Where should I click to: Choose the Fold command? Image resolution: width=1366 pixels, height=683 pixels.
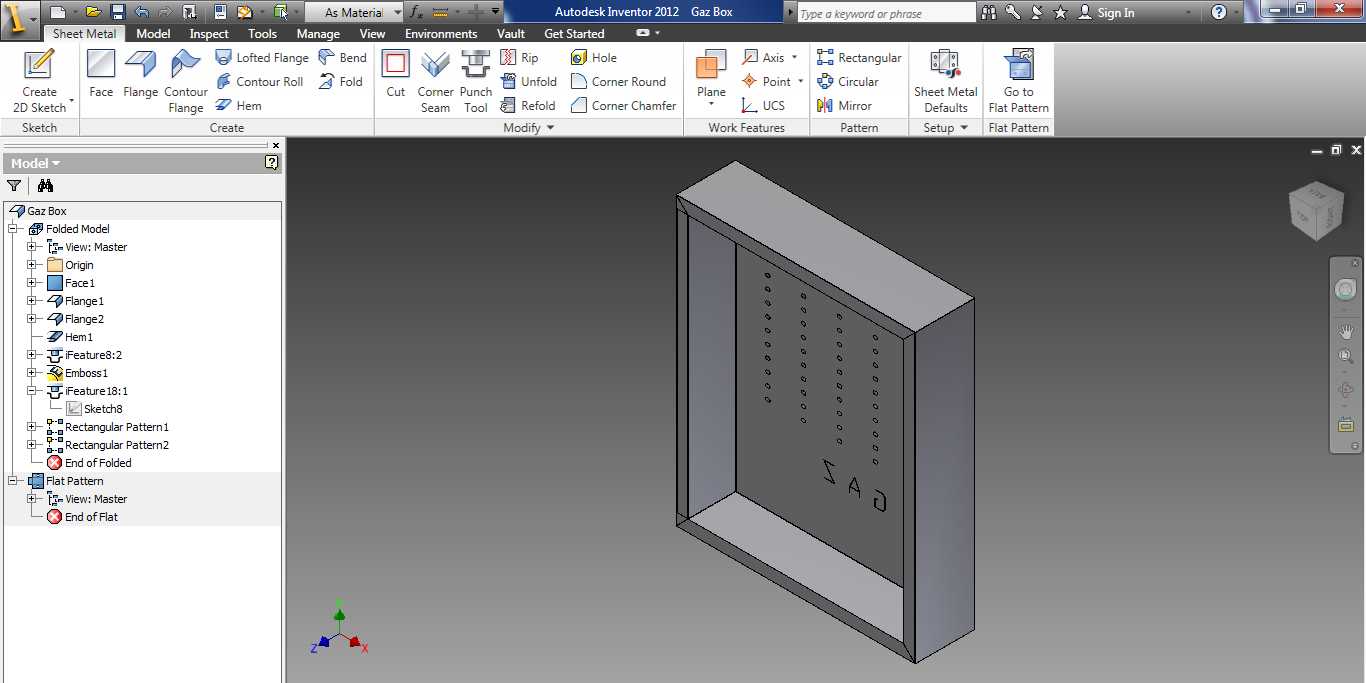pos(340,82)
